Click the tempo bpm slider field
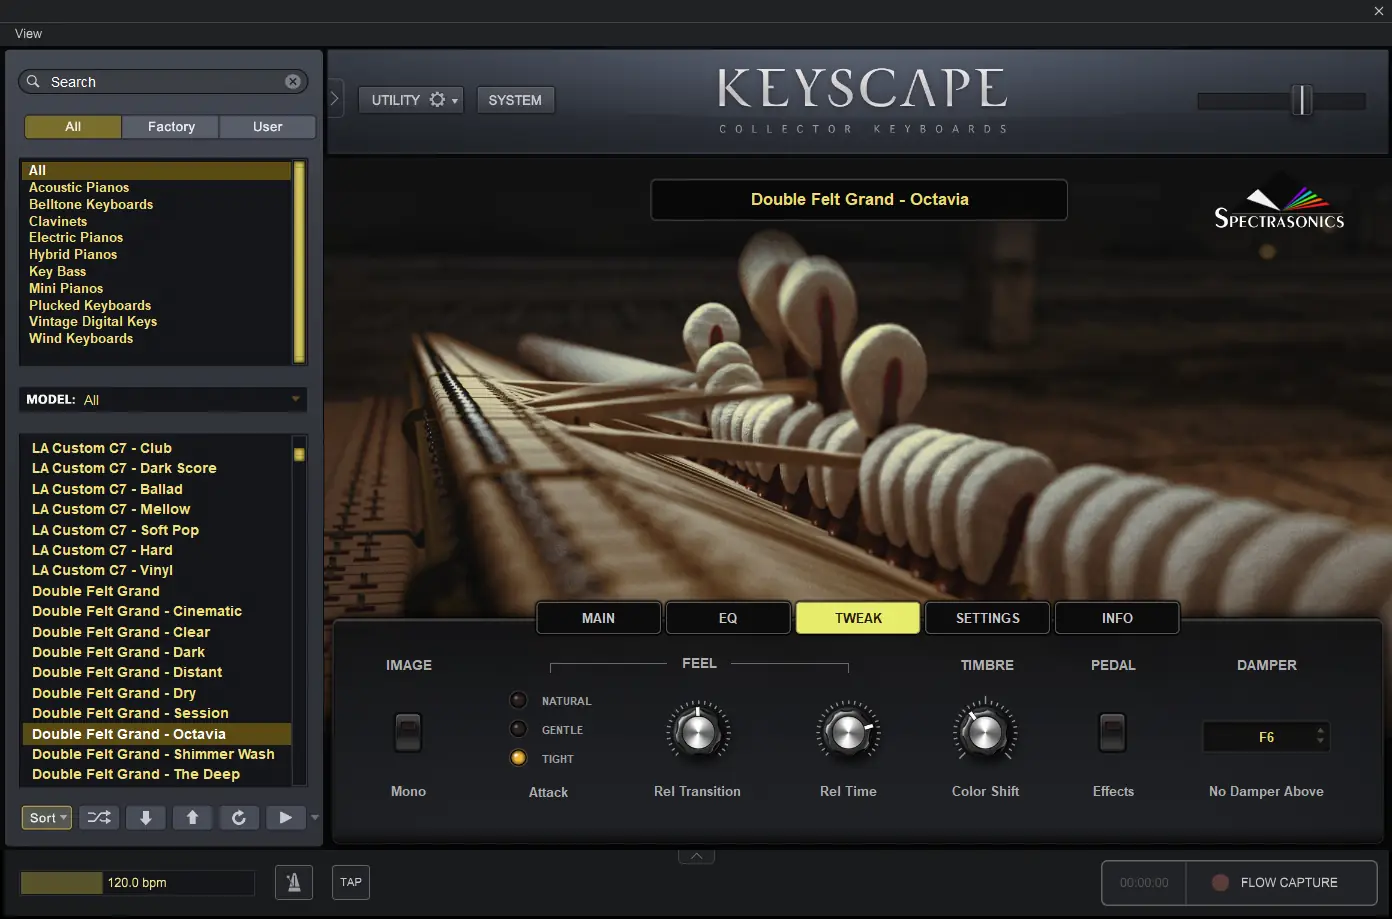The height and width of the screenshot is (919, 1392). pos(138,882)
